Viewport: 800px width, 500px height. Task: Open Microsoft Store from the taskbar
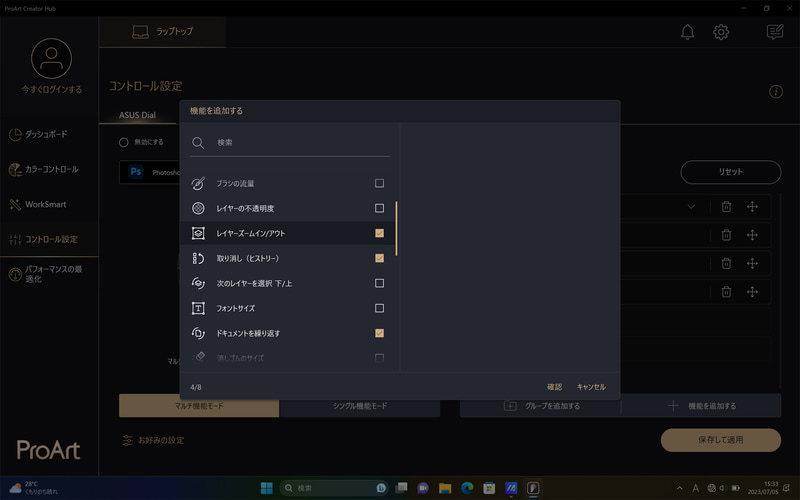[x=489, y=488]
